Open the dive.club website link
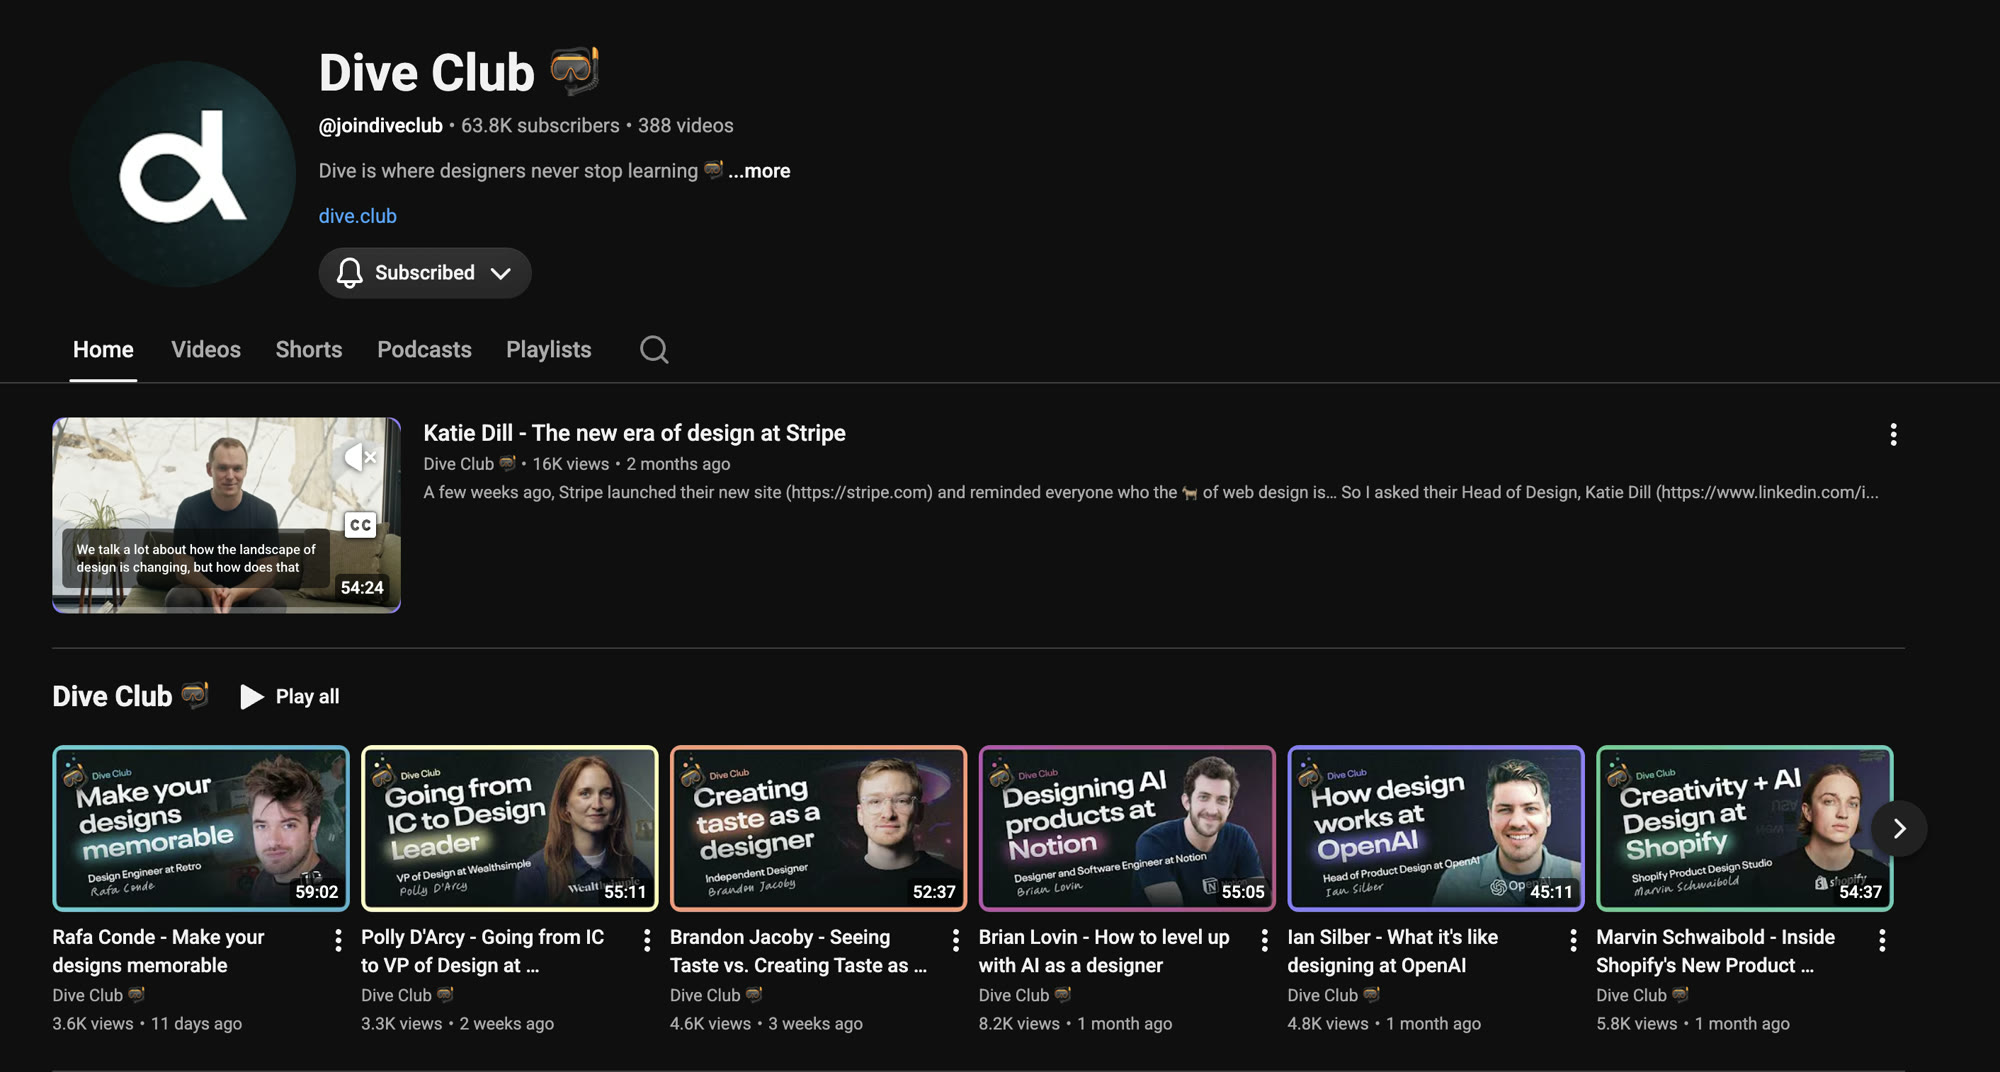 pos(357,216)
